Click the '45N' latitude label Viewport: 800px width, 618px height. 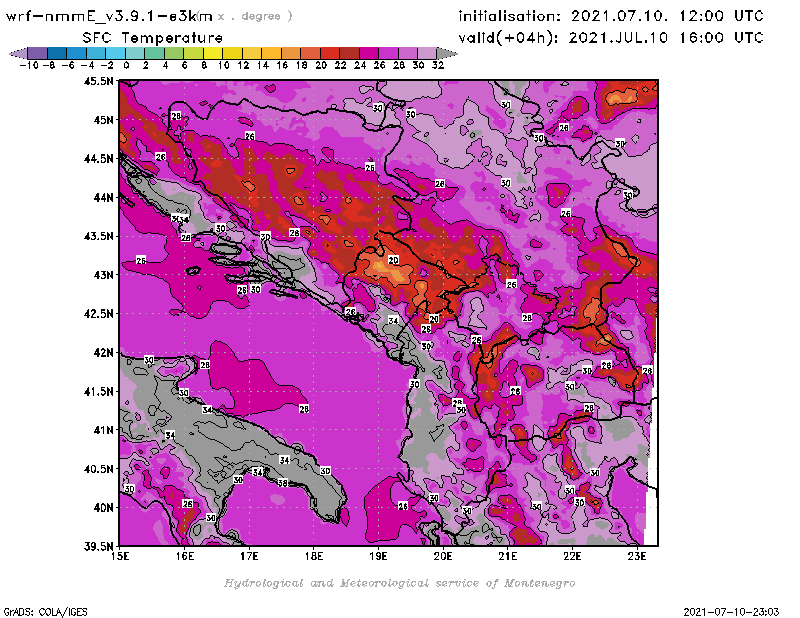[x=104, y=120]
